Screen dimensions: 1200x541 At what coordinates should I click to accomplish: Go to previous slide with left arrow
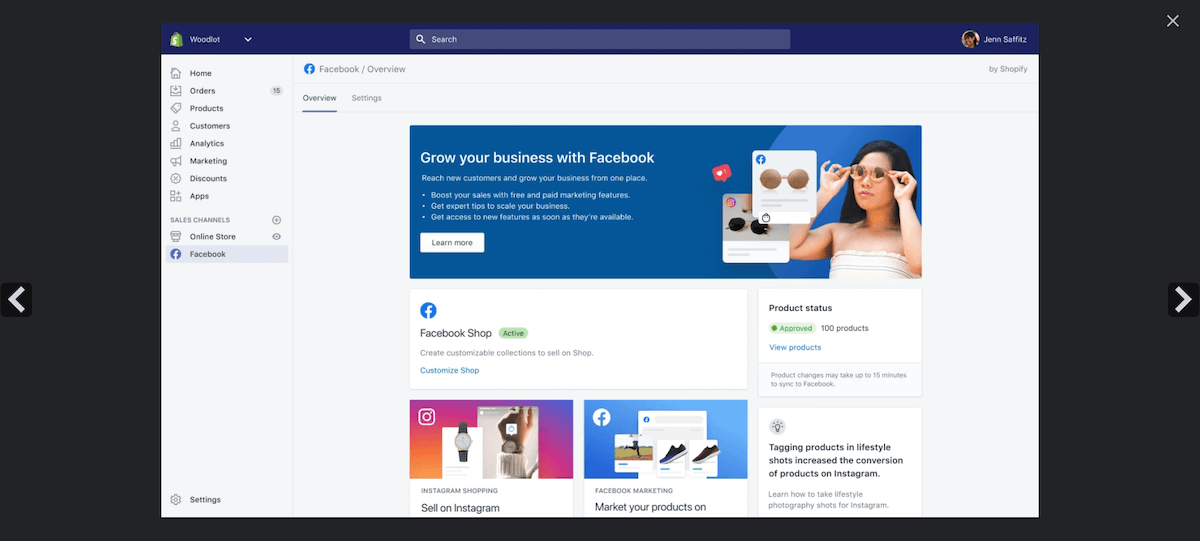(x=16, y=299)
